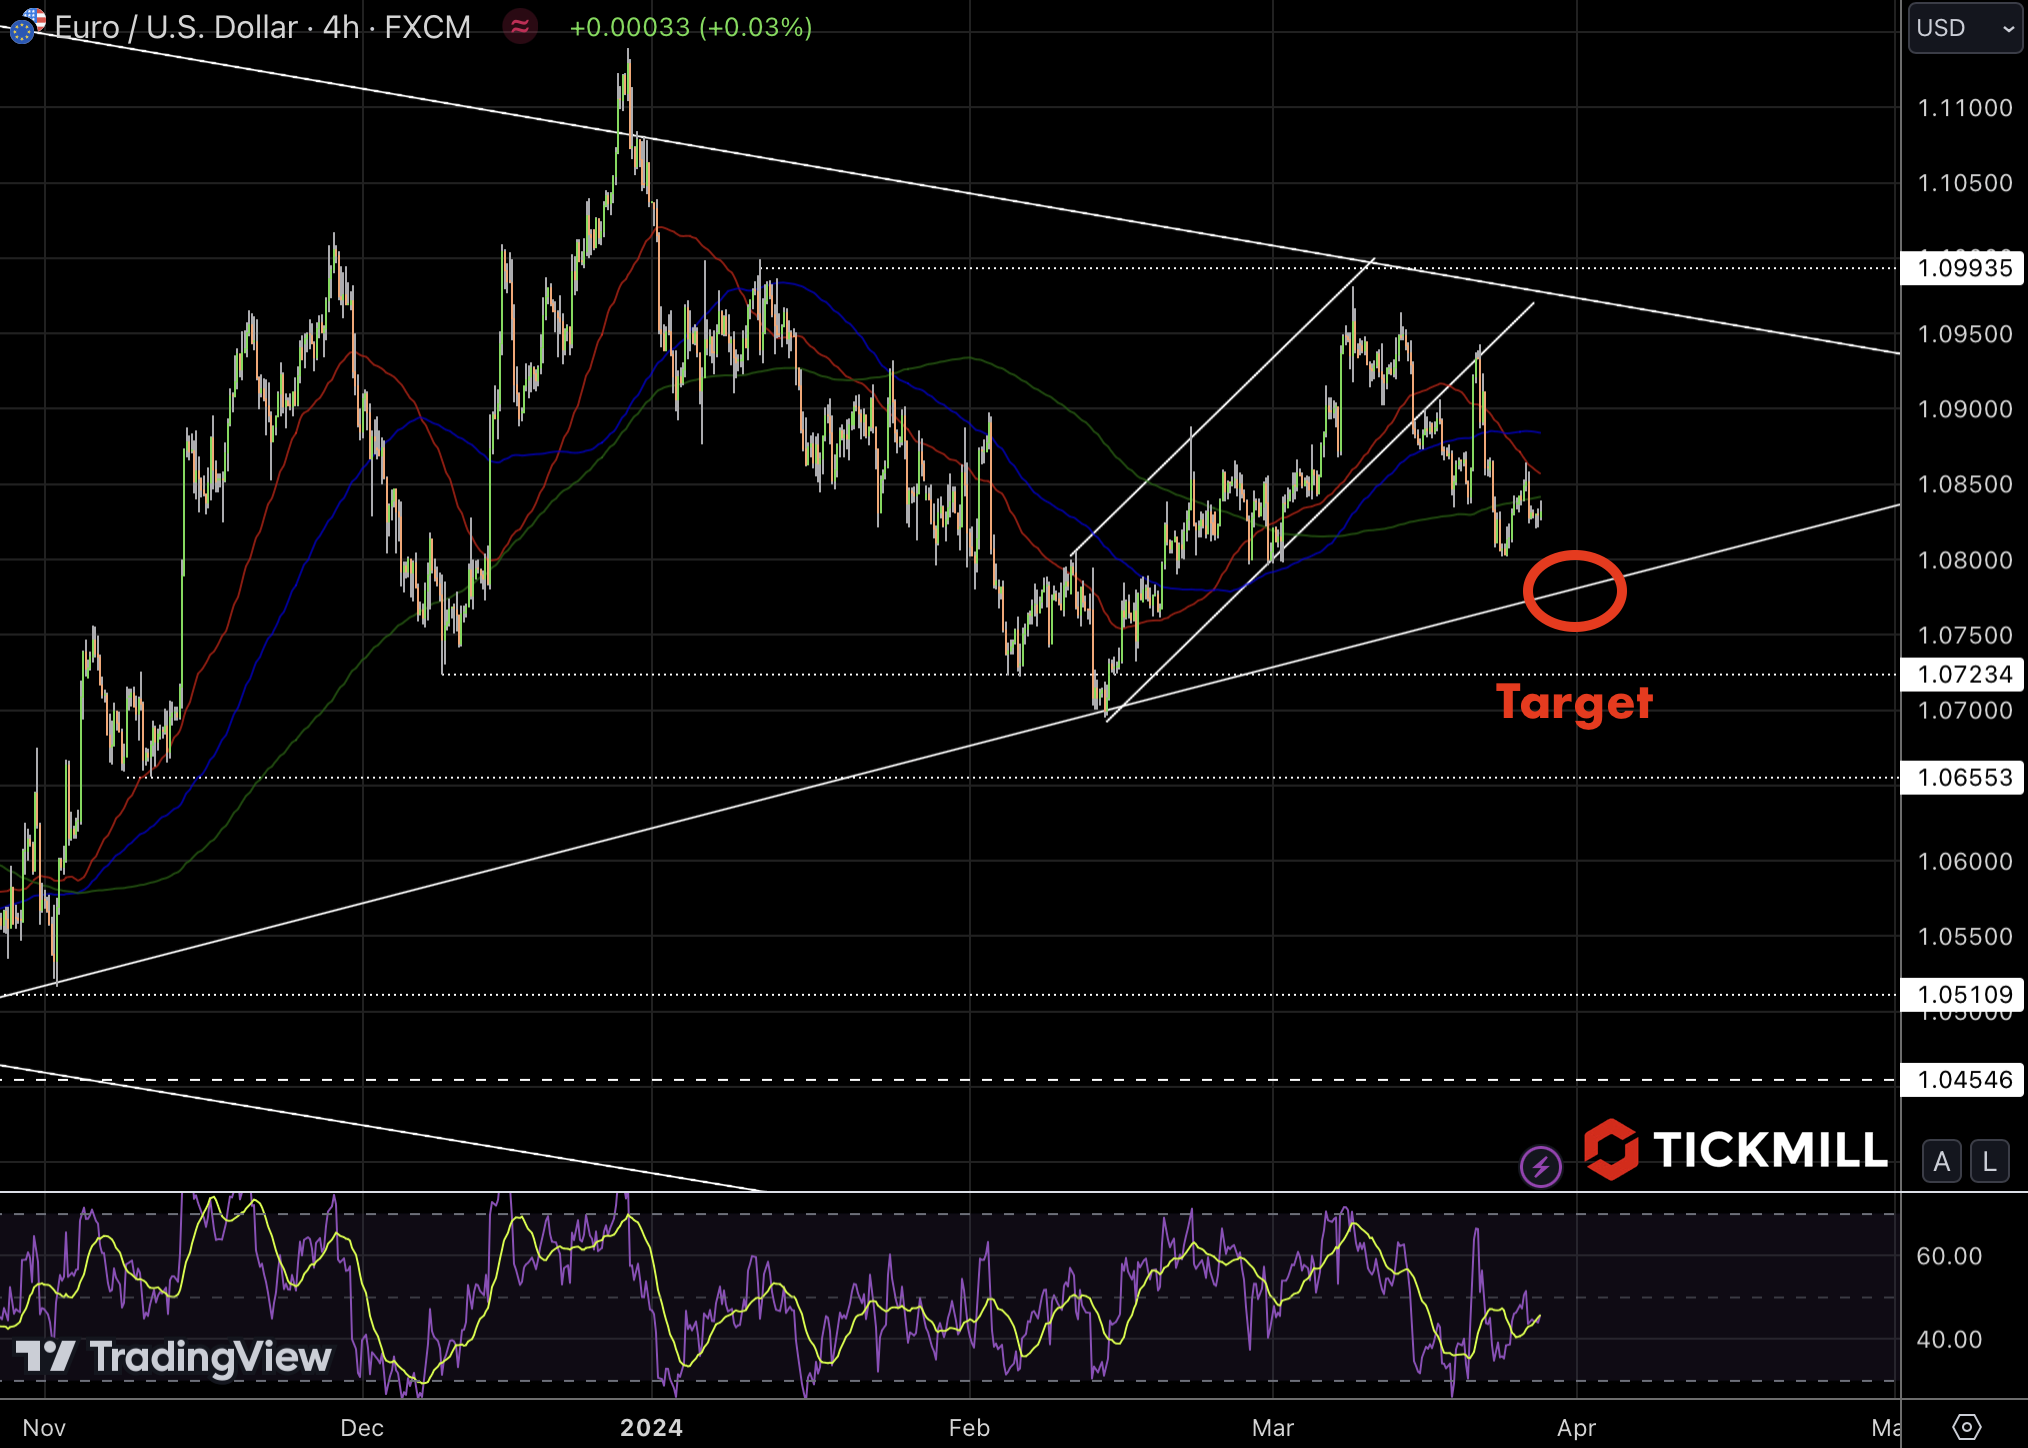
Task: Select the red Target text annotation
Action: 1574,703
